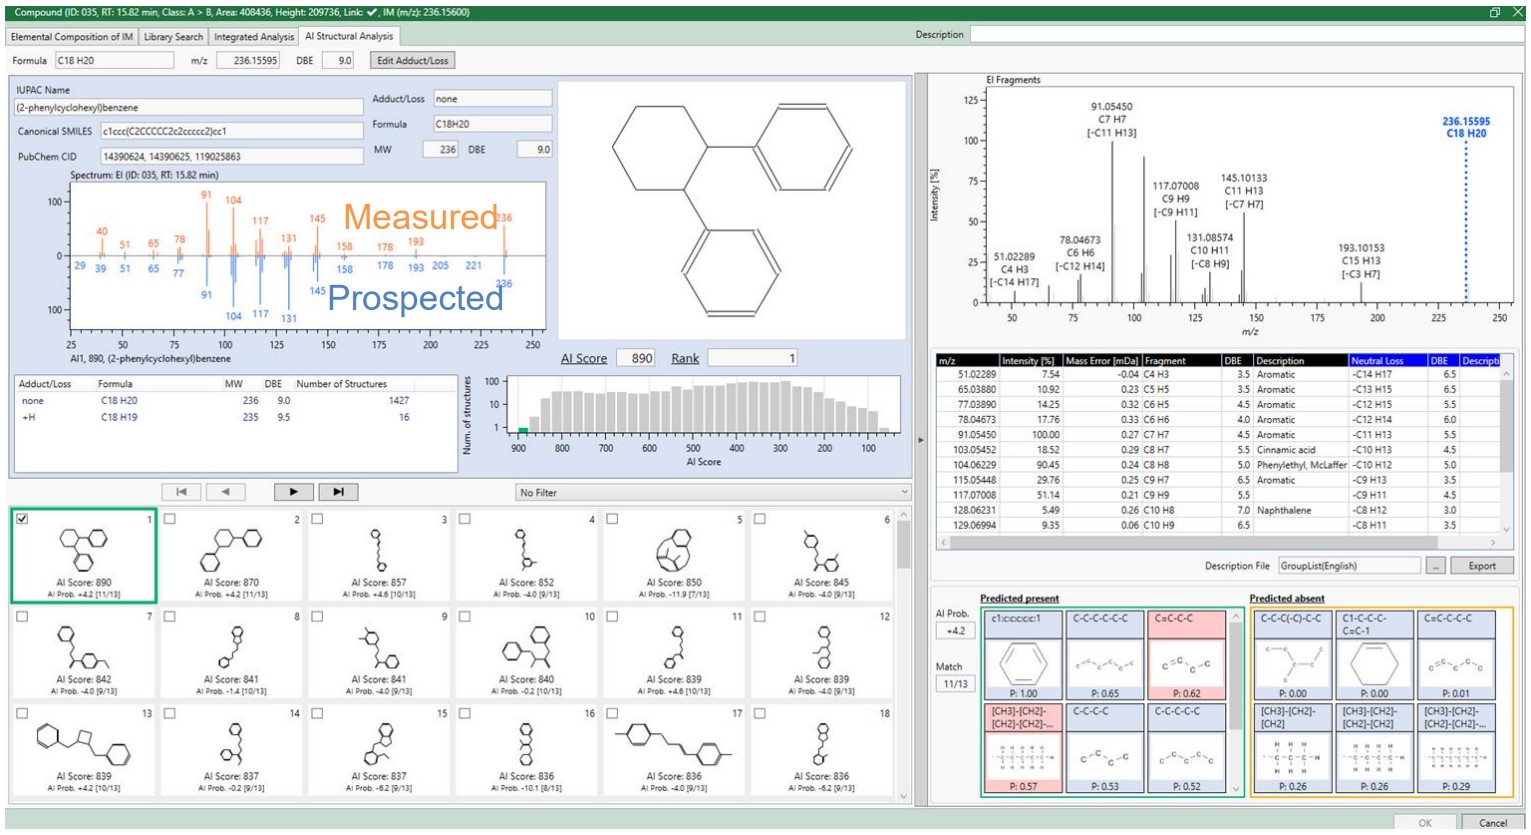Click the green 900 bar in AI Score histogram
Screen dimensions: 1531x835
click(522, 430)
